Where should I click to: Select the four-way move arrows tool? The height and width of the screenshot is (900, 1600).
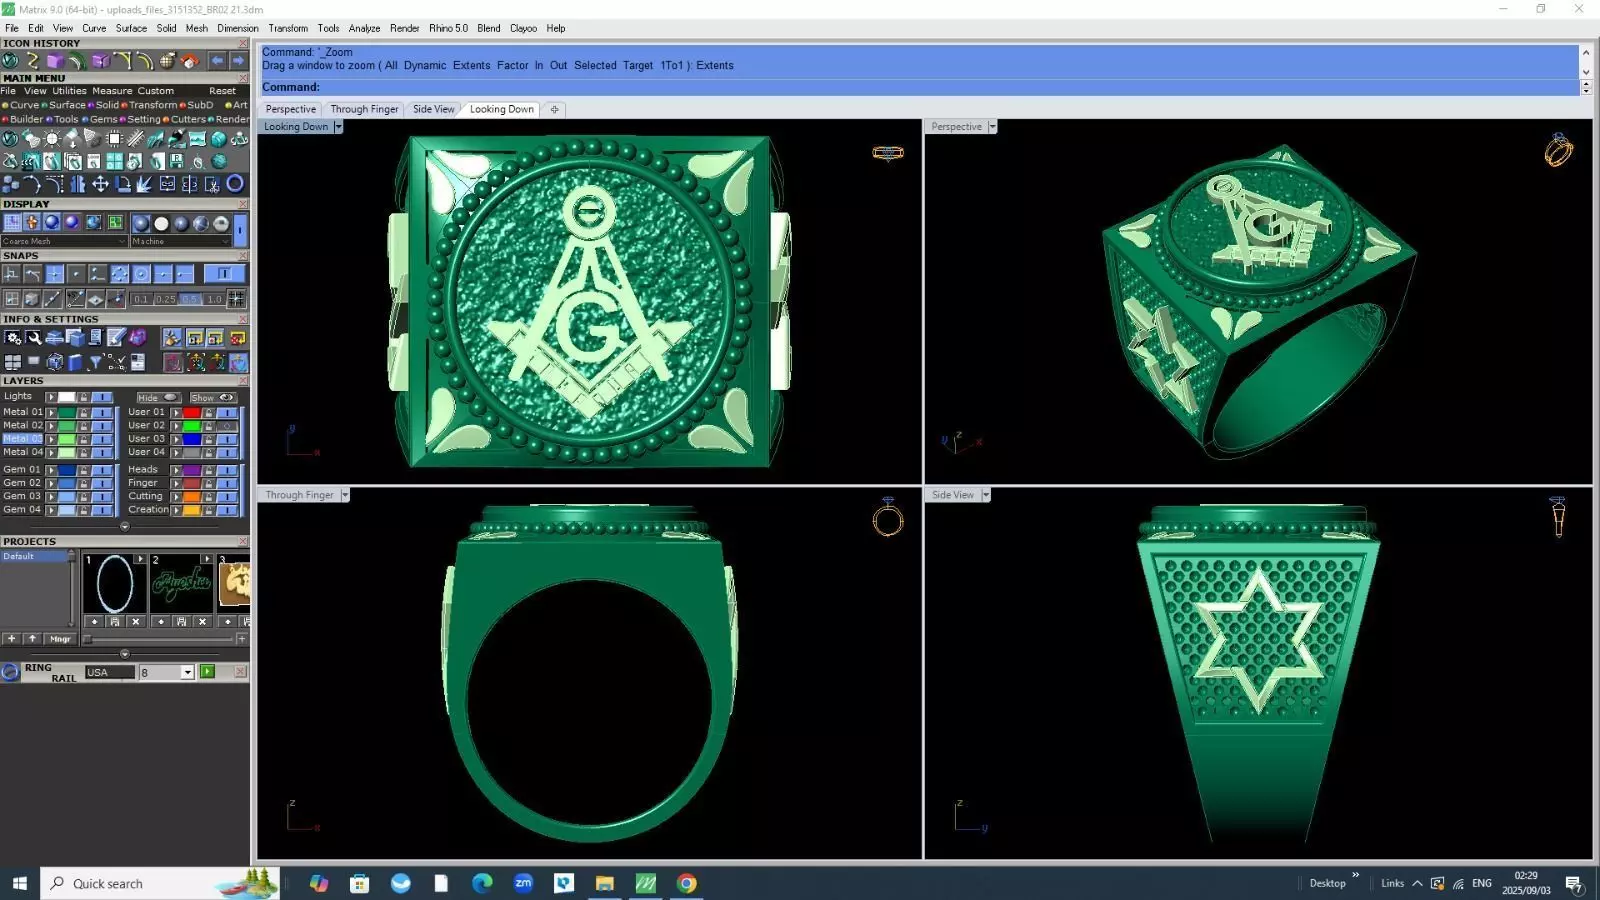point(100,183)
